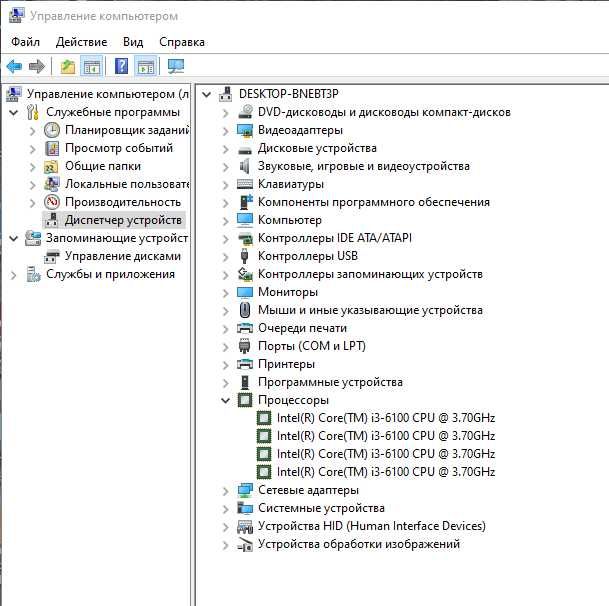This screenshot has height=606, width=609.
Task: Click the Back arrow toolbar icon
Action: [14, 66]
